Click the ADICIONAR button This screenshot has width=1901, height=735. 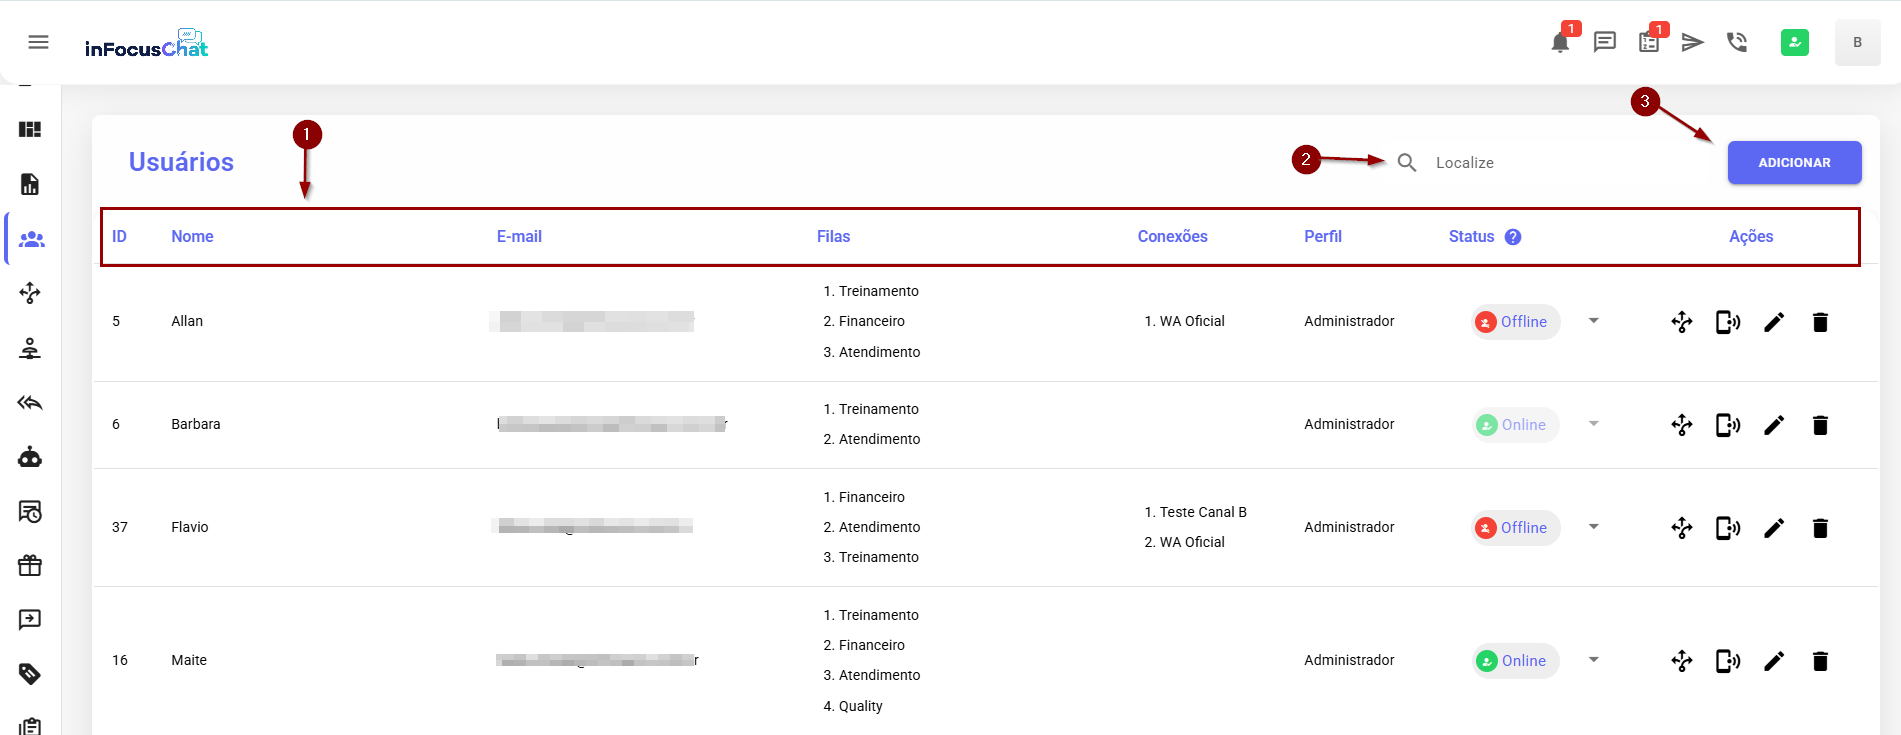tap(1794, 163)
